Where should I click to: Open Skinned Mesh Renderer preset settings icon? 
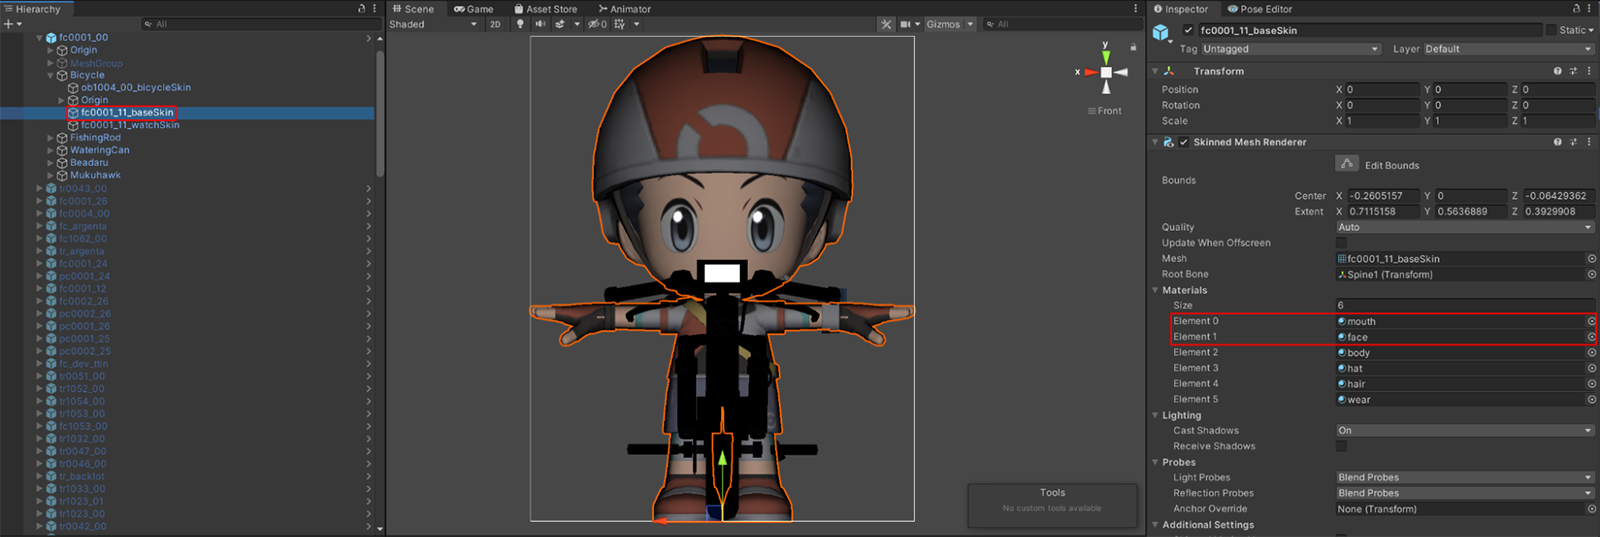click(1573, 142)
